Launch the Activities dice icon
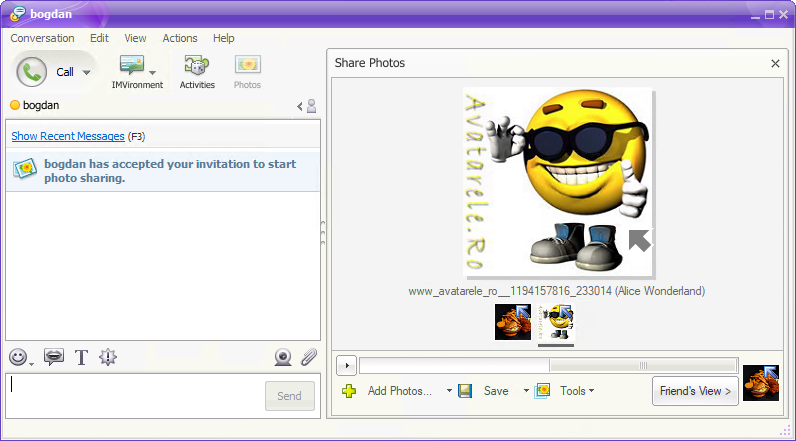796x441 pixels. tap(197, 65)
